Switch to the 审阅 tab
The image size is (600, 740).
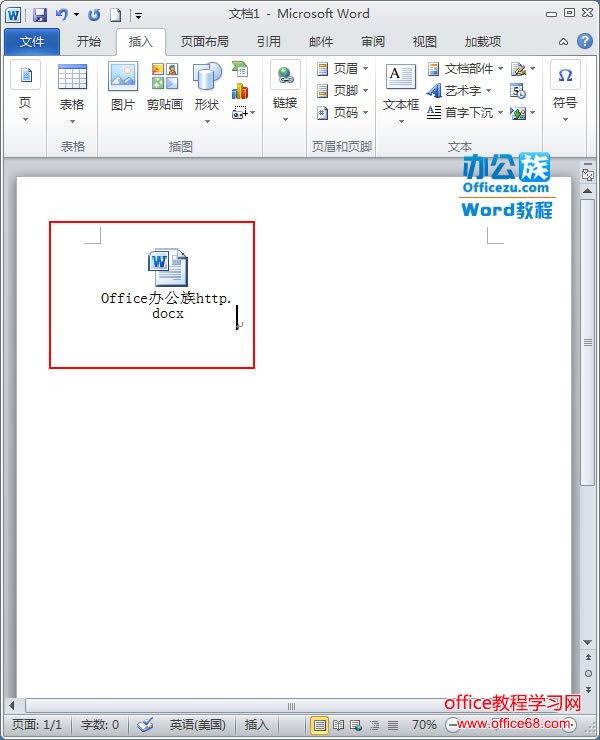[x=373, y=42]
